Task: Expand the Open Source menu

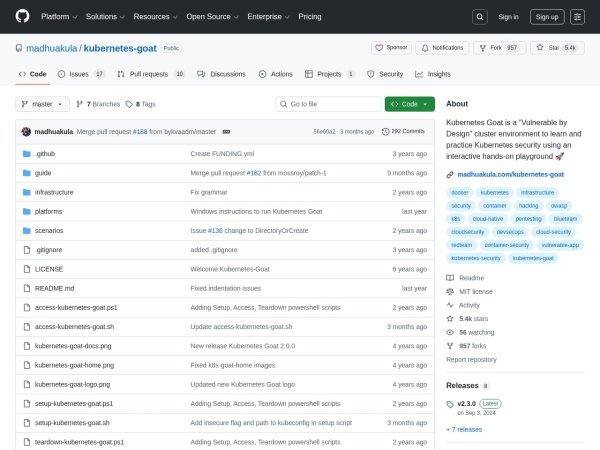Action: [x=212, y=17]
